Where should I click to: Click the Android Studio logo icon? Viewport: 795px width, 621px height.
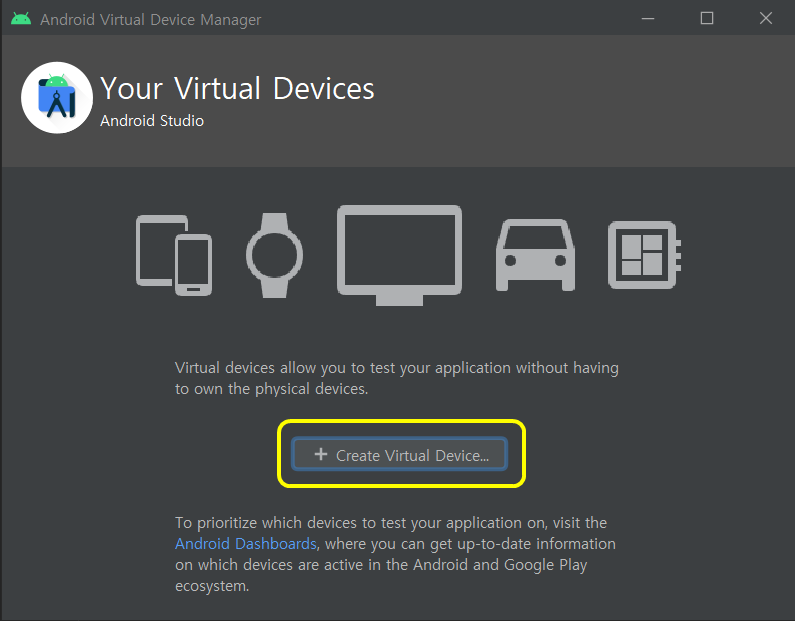[57, 98]
